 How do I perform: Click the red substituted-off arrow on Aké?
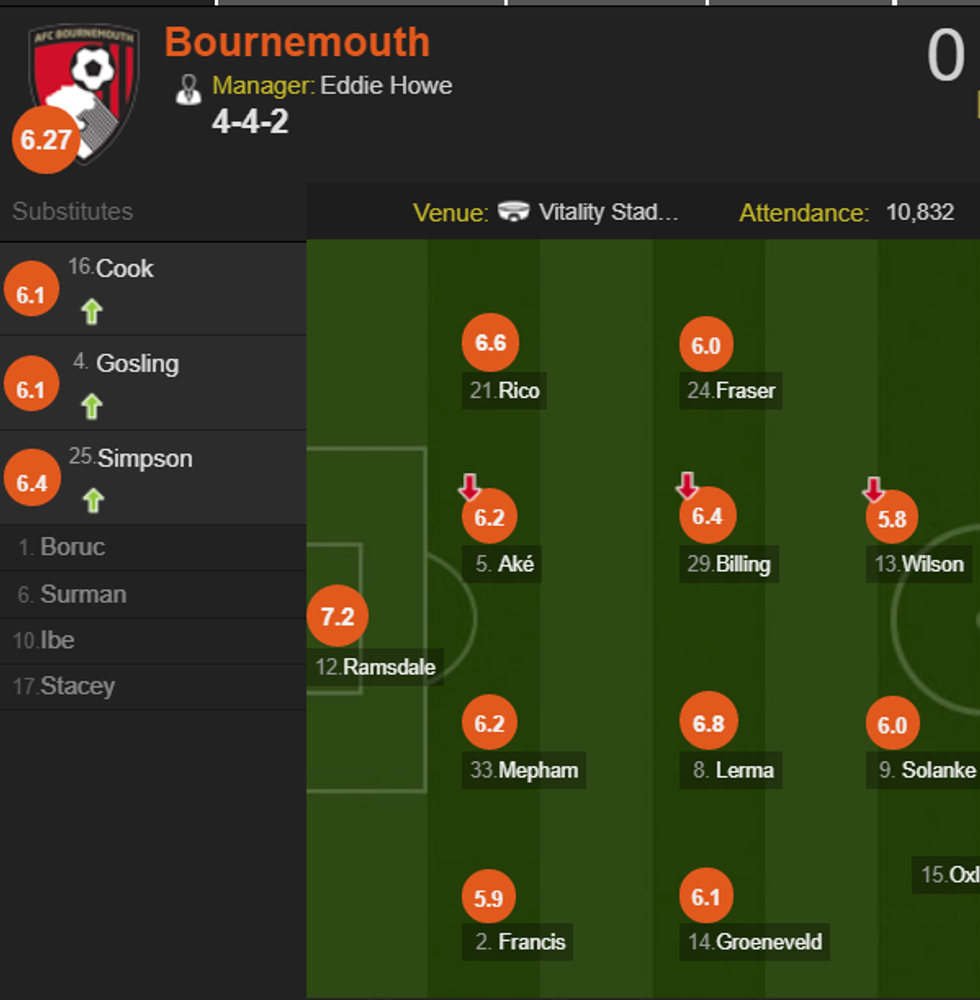click(470, 488)
